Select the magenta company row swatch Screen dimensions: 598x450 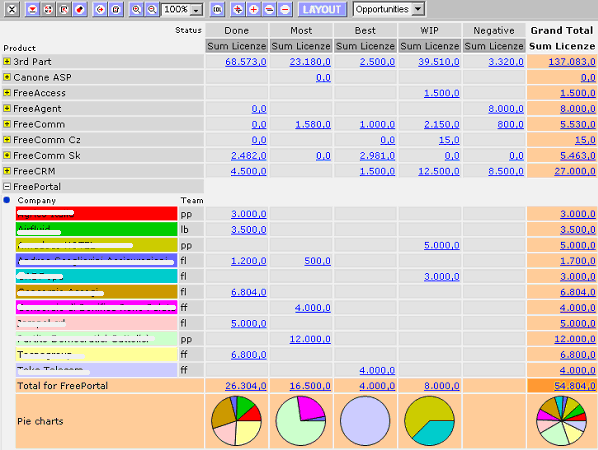coord(97,307)
